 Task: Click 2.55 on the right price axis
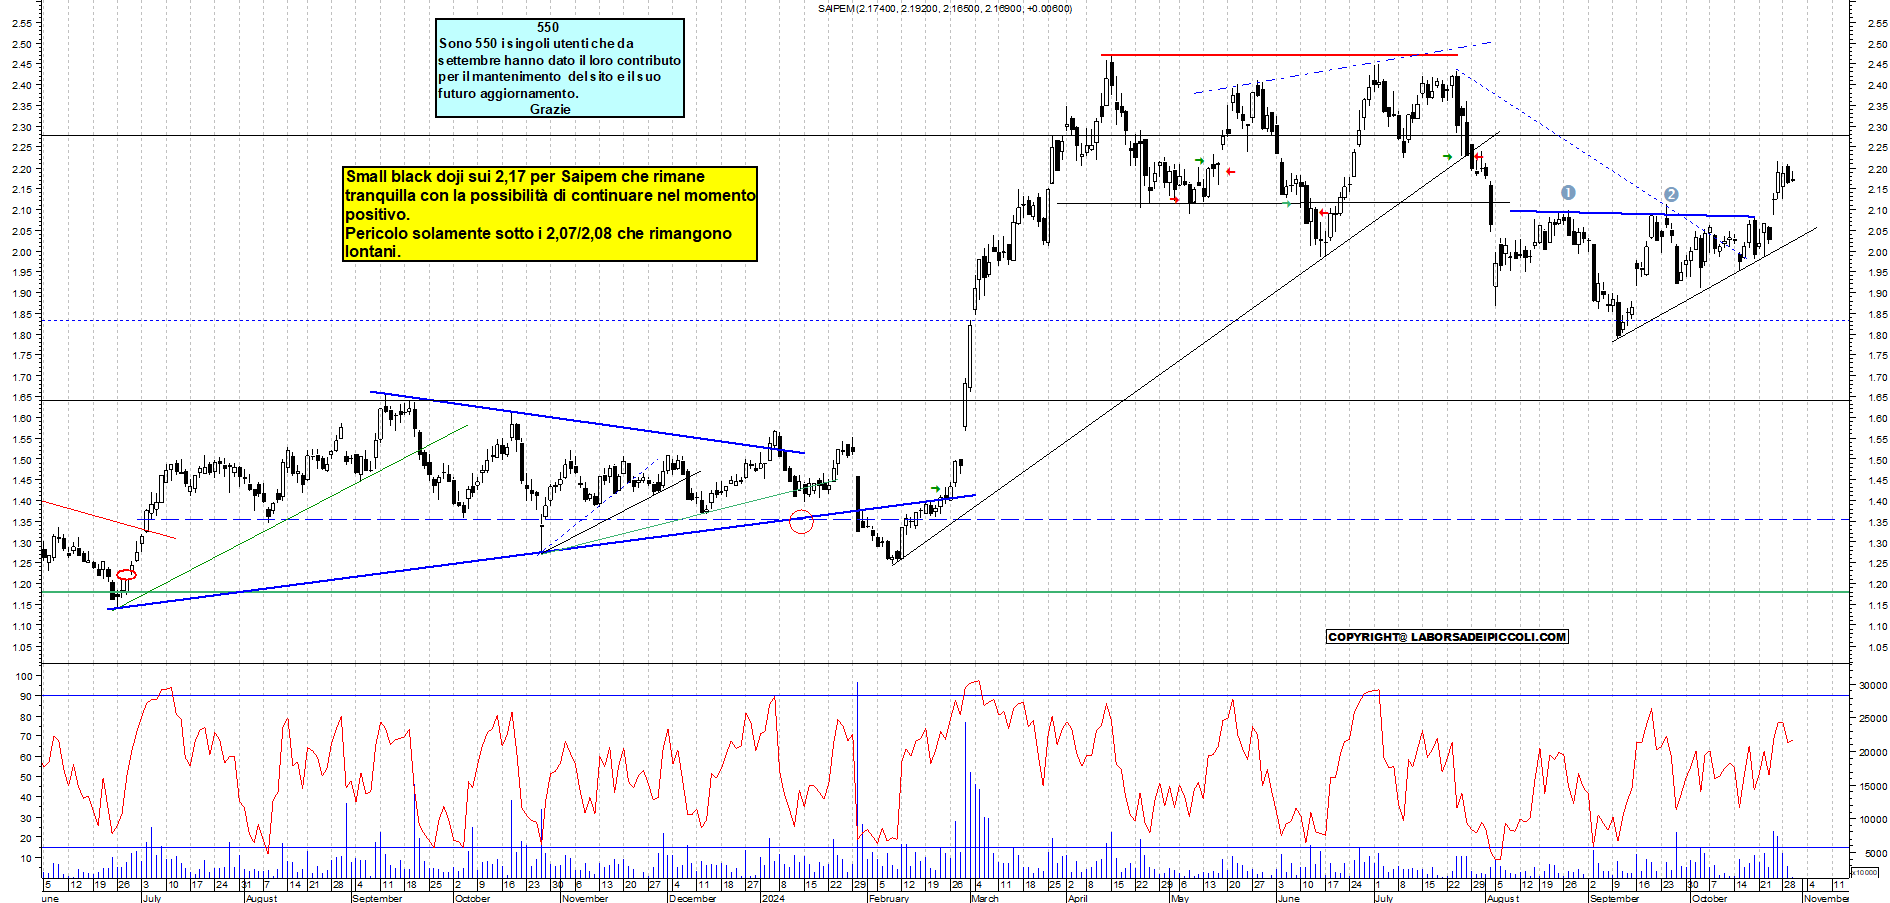pyautogui.click(x=1876, y=23)
